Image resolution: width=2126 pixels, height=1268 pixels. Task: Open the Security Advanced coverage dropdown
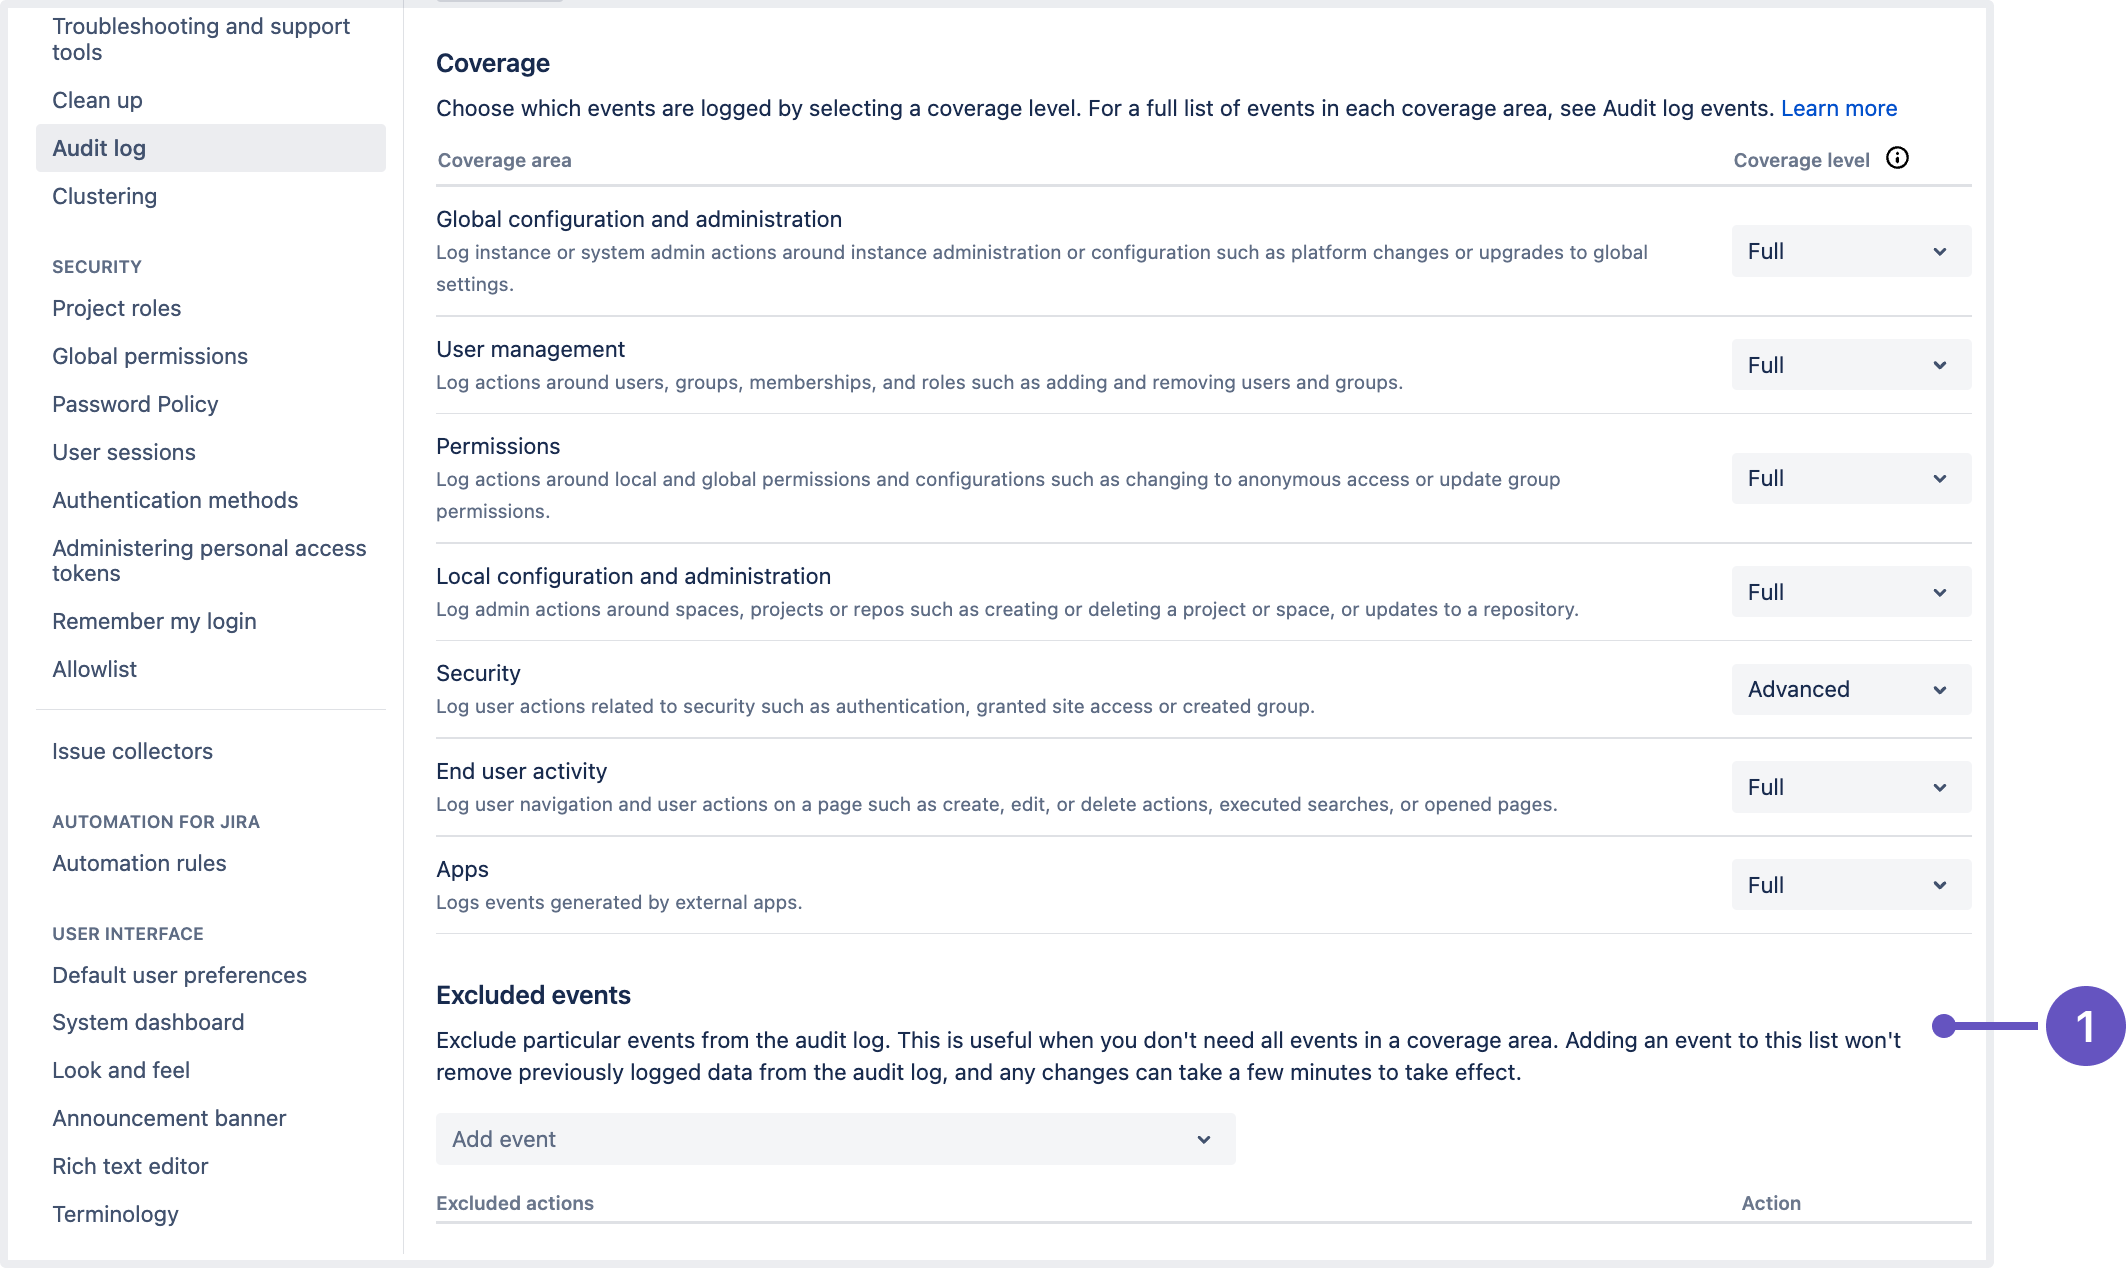[x=1849, y=689]
